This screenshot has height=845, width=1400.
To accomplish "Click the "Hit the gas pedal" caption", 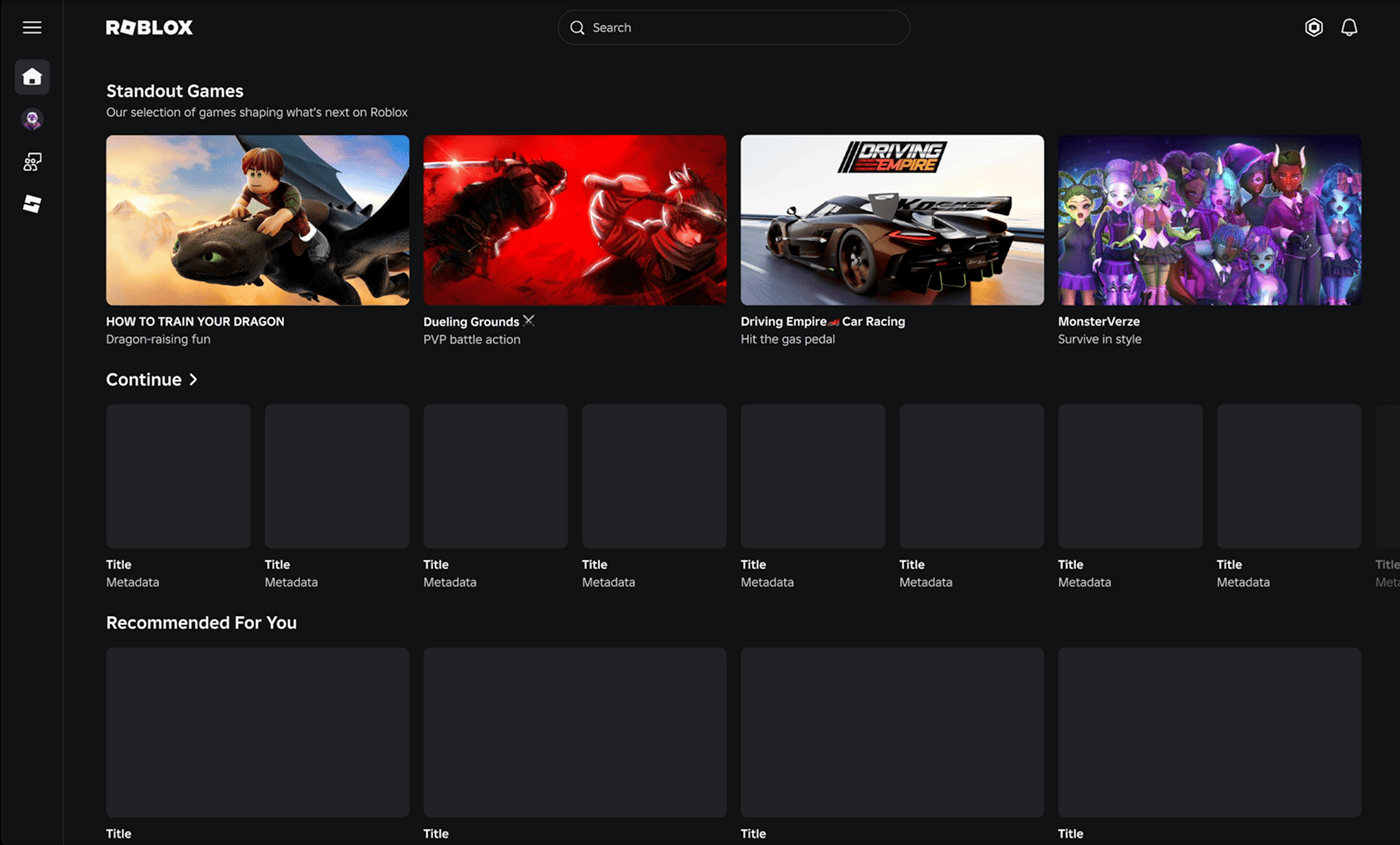I will (788, 340).
